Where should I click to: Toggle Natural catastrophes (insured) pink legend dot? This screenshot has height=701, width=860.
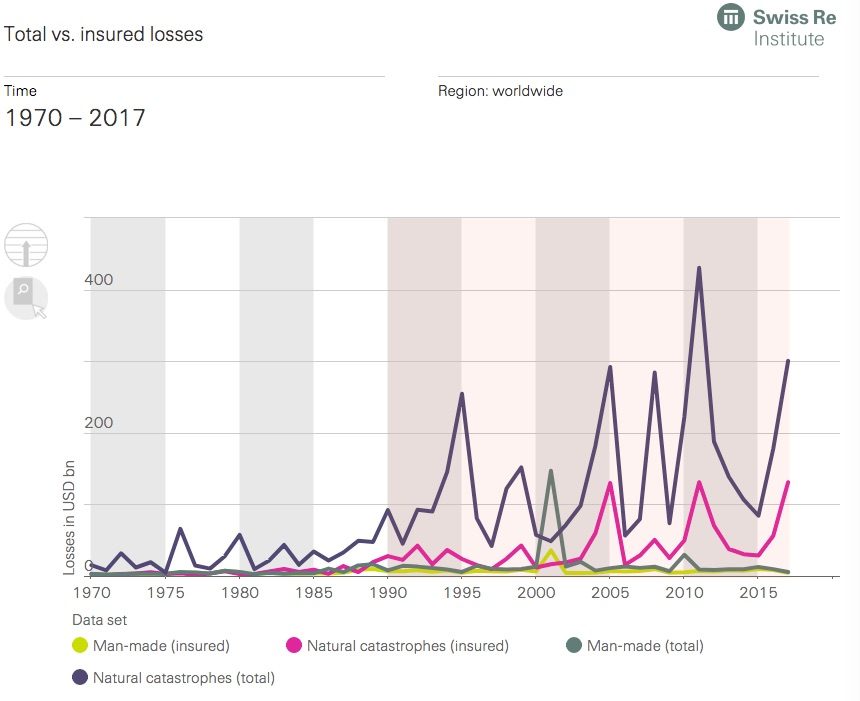click(294, 646)
